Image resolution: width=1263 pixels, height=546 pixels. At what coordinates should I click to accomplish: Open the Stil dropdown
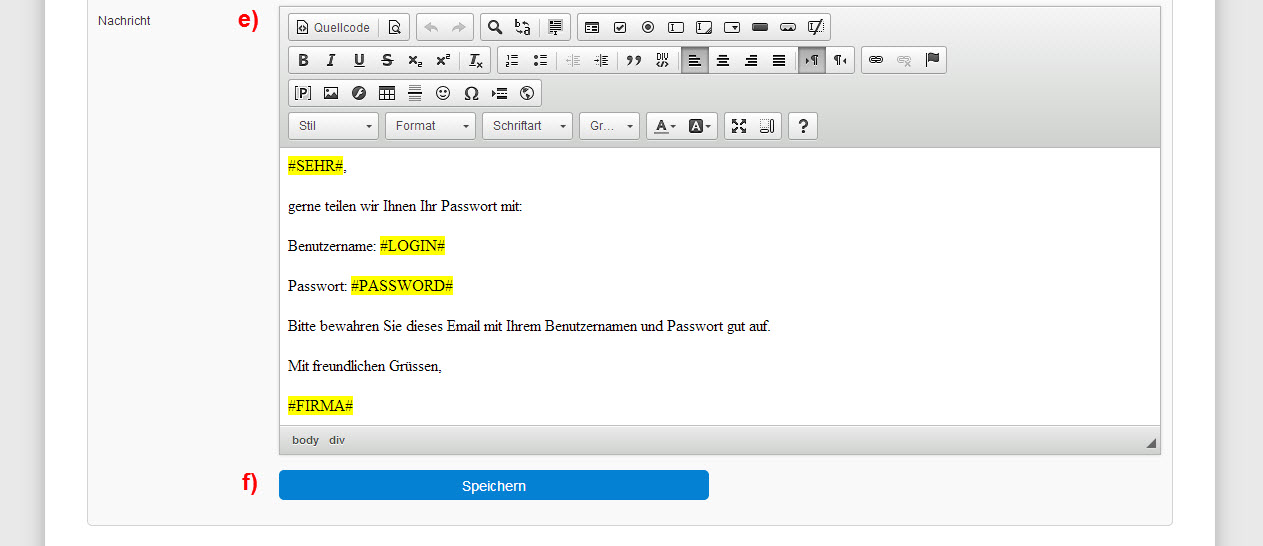334,126
